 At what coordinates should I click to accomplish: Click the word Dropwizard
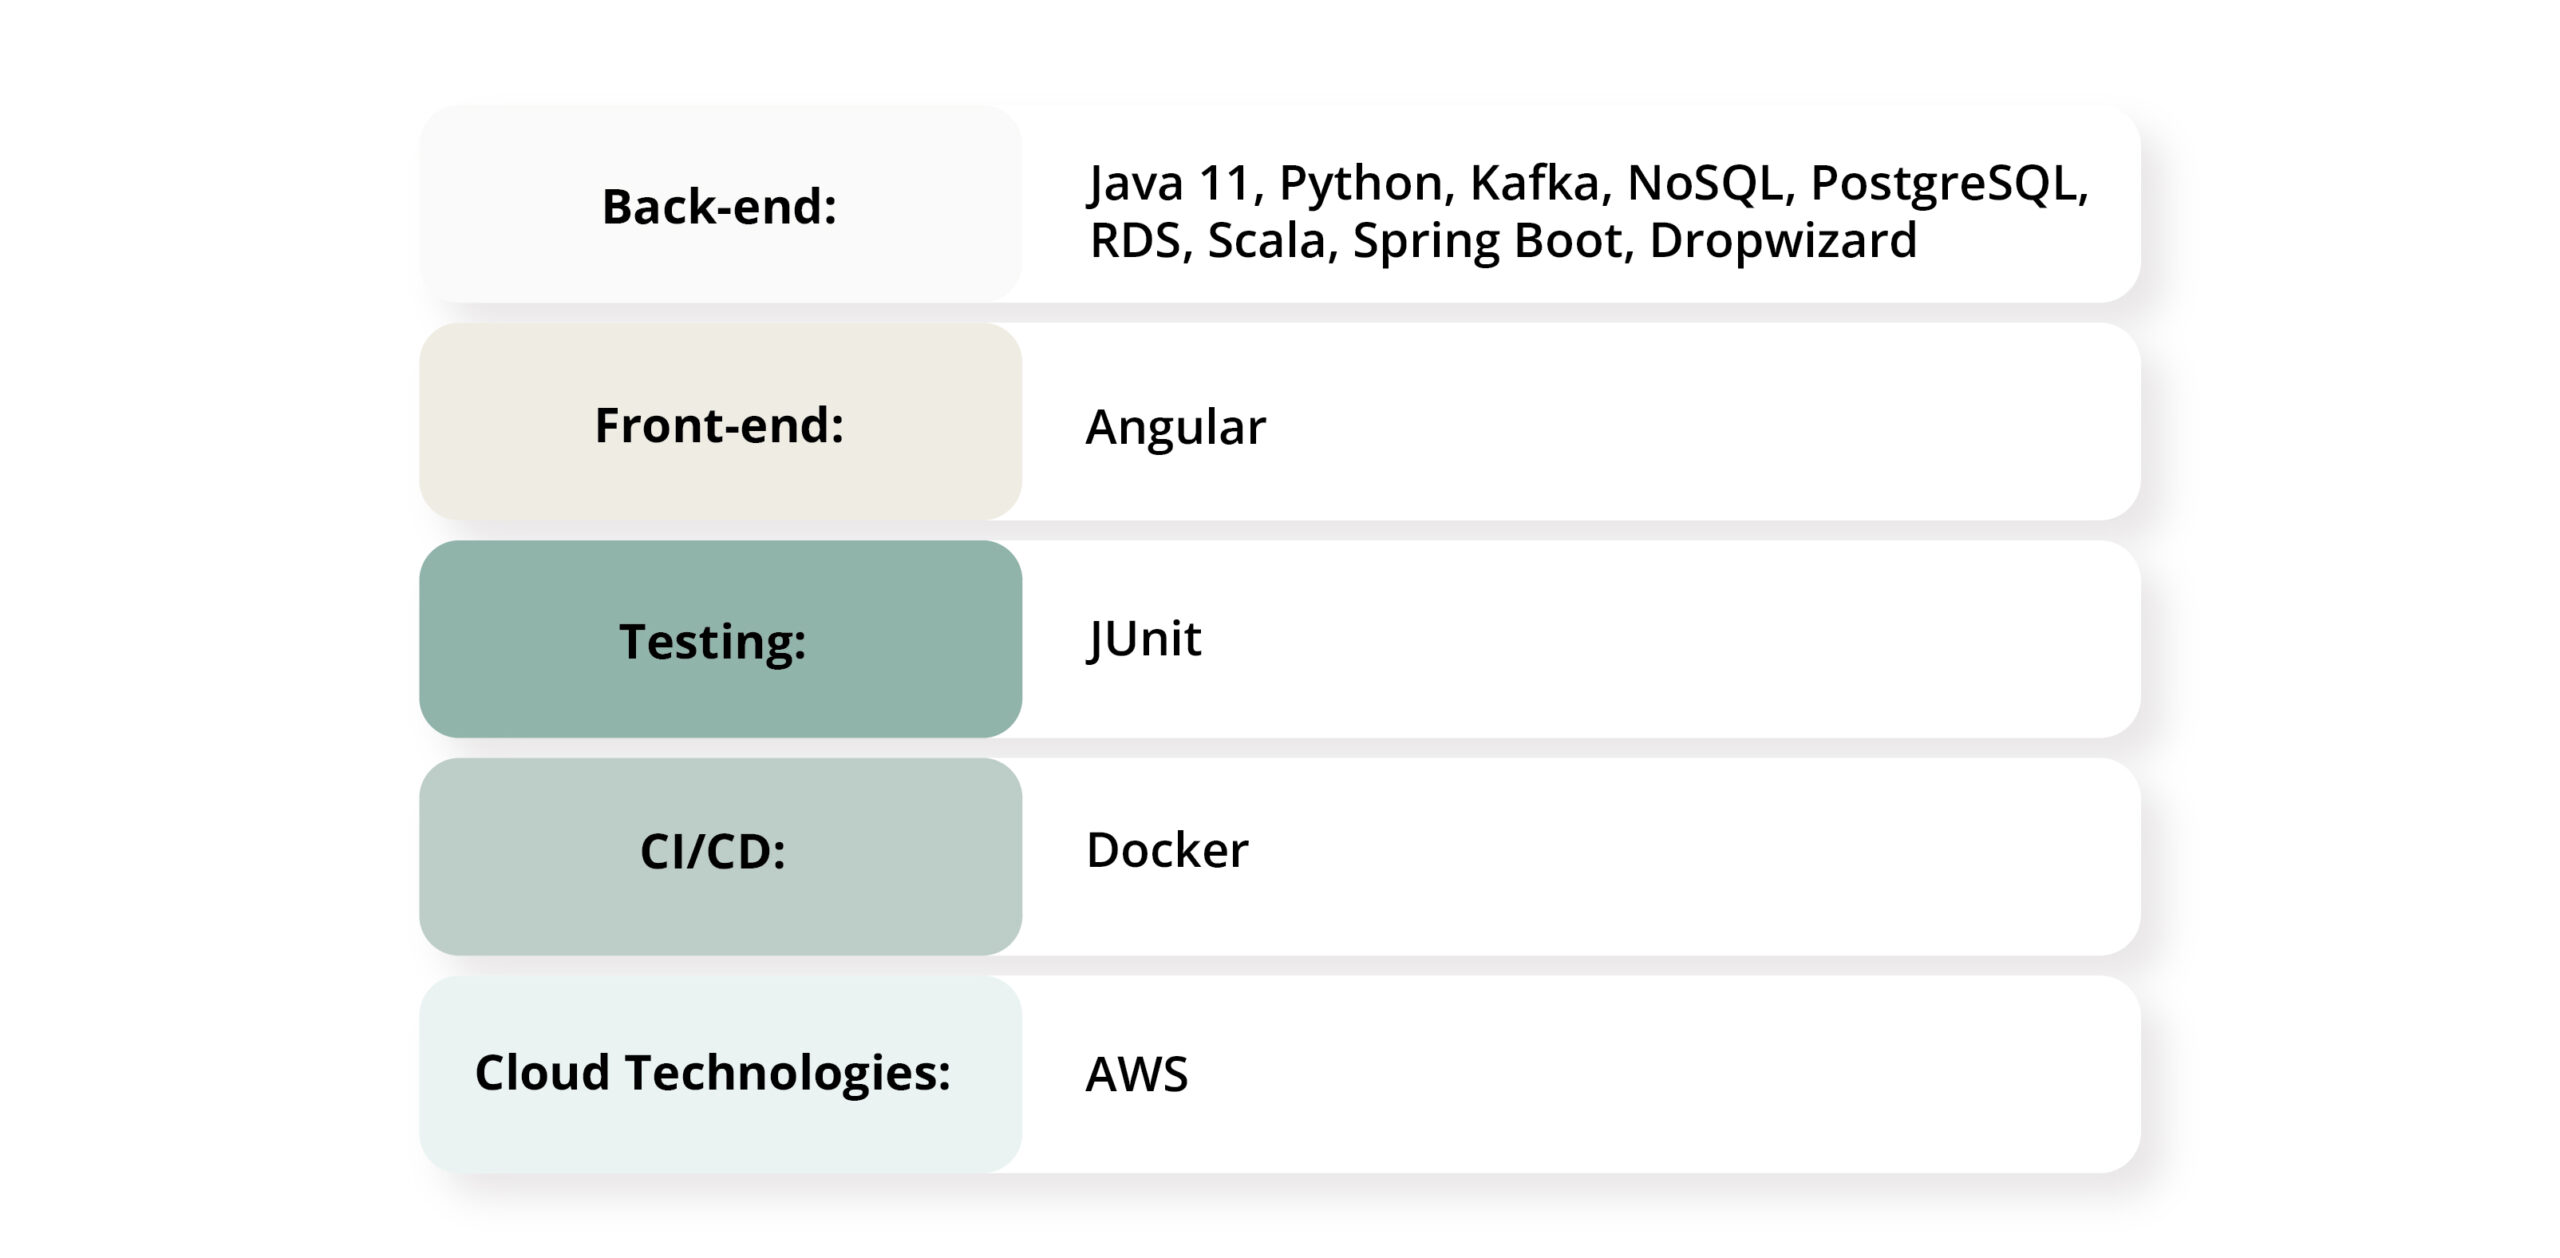coord(1782,241)
